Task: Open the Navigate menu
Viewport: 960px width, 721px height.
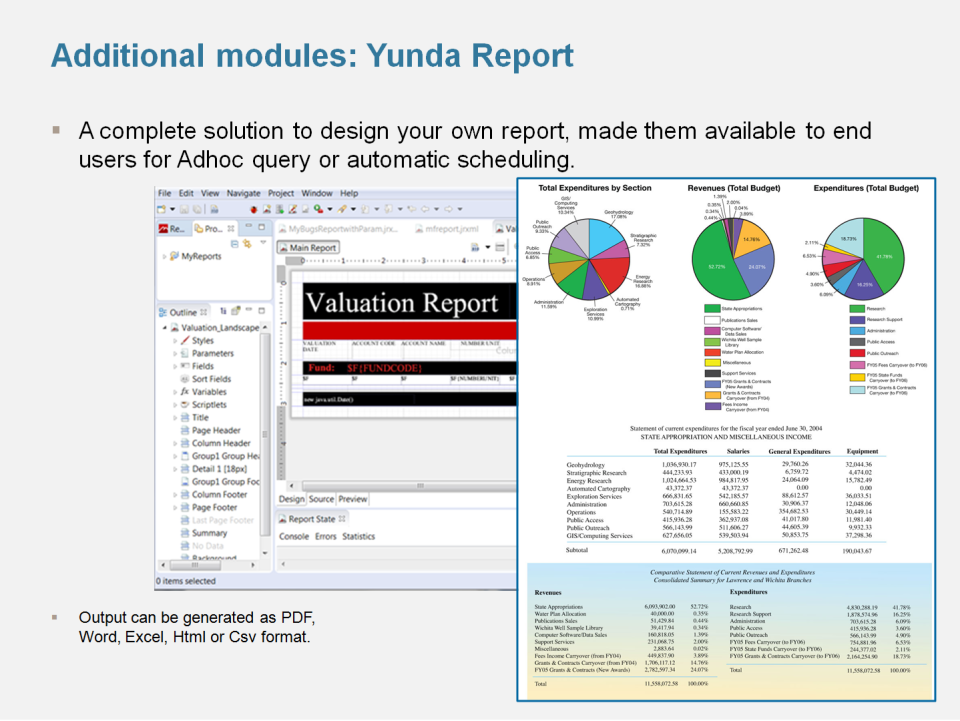Action: [x=243, y=193]
